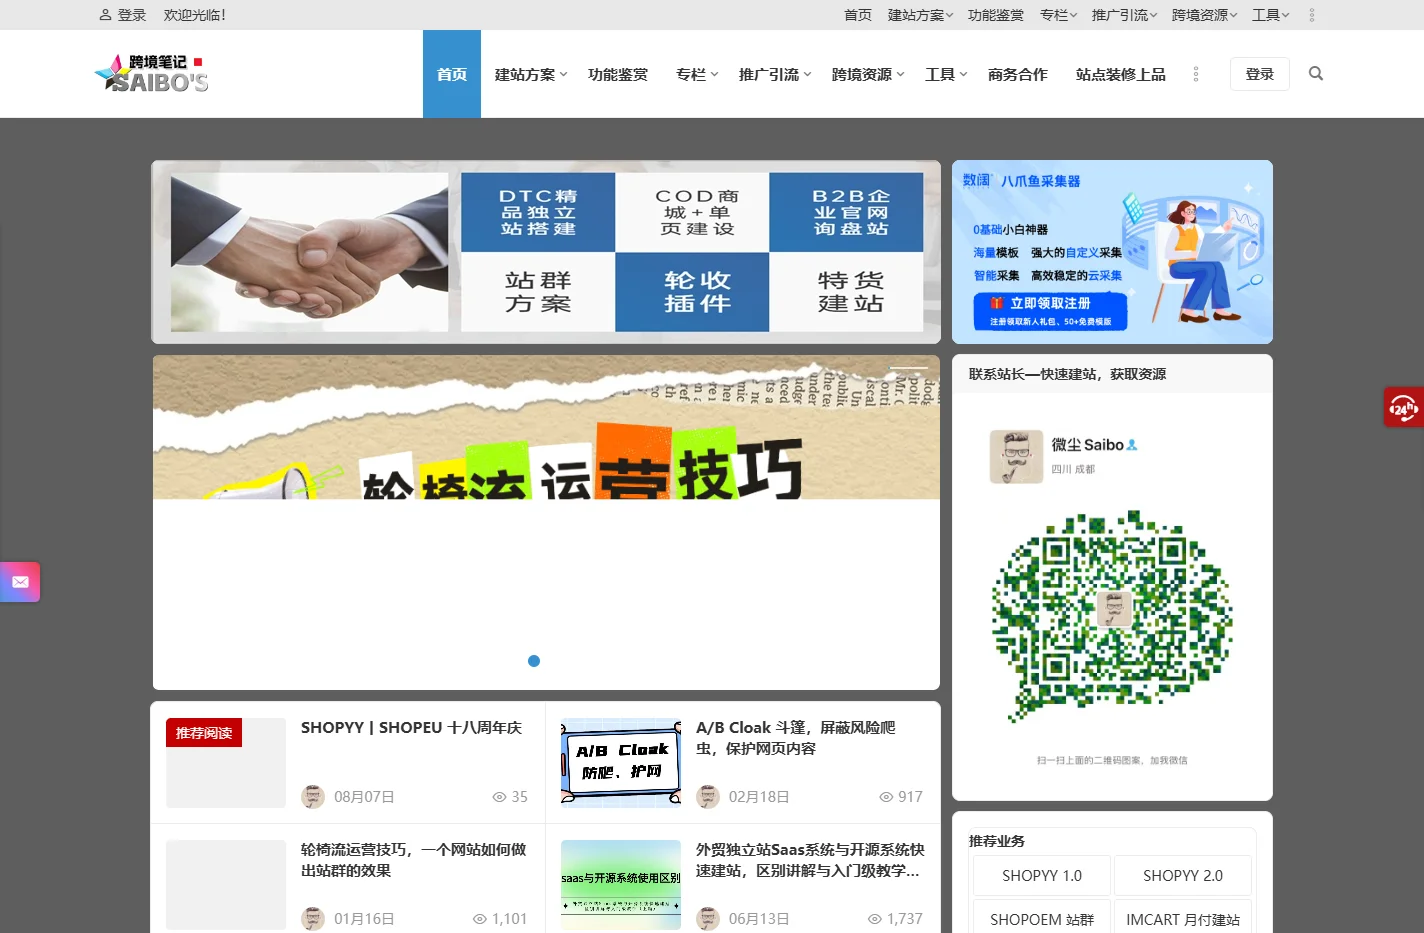
Task: Click the views eye icon showing 917
Action: (886, 797)
